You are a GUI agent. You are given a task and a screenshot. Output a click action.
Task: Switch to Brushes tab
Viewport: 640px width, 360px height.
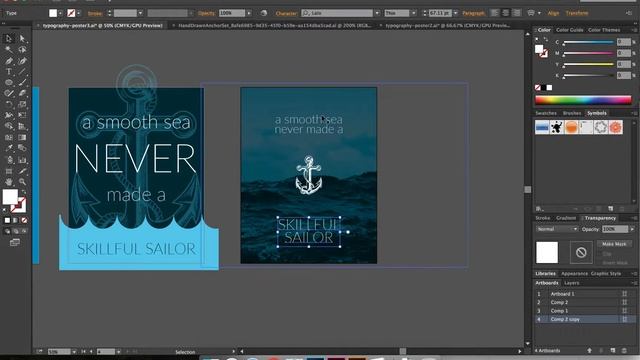click(572, 113)
